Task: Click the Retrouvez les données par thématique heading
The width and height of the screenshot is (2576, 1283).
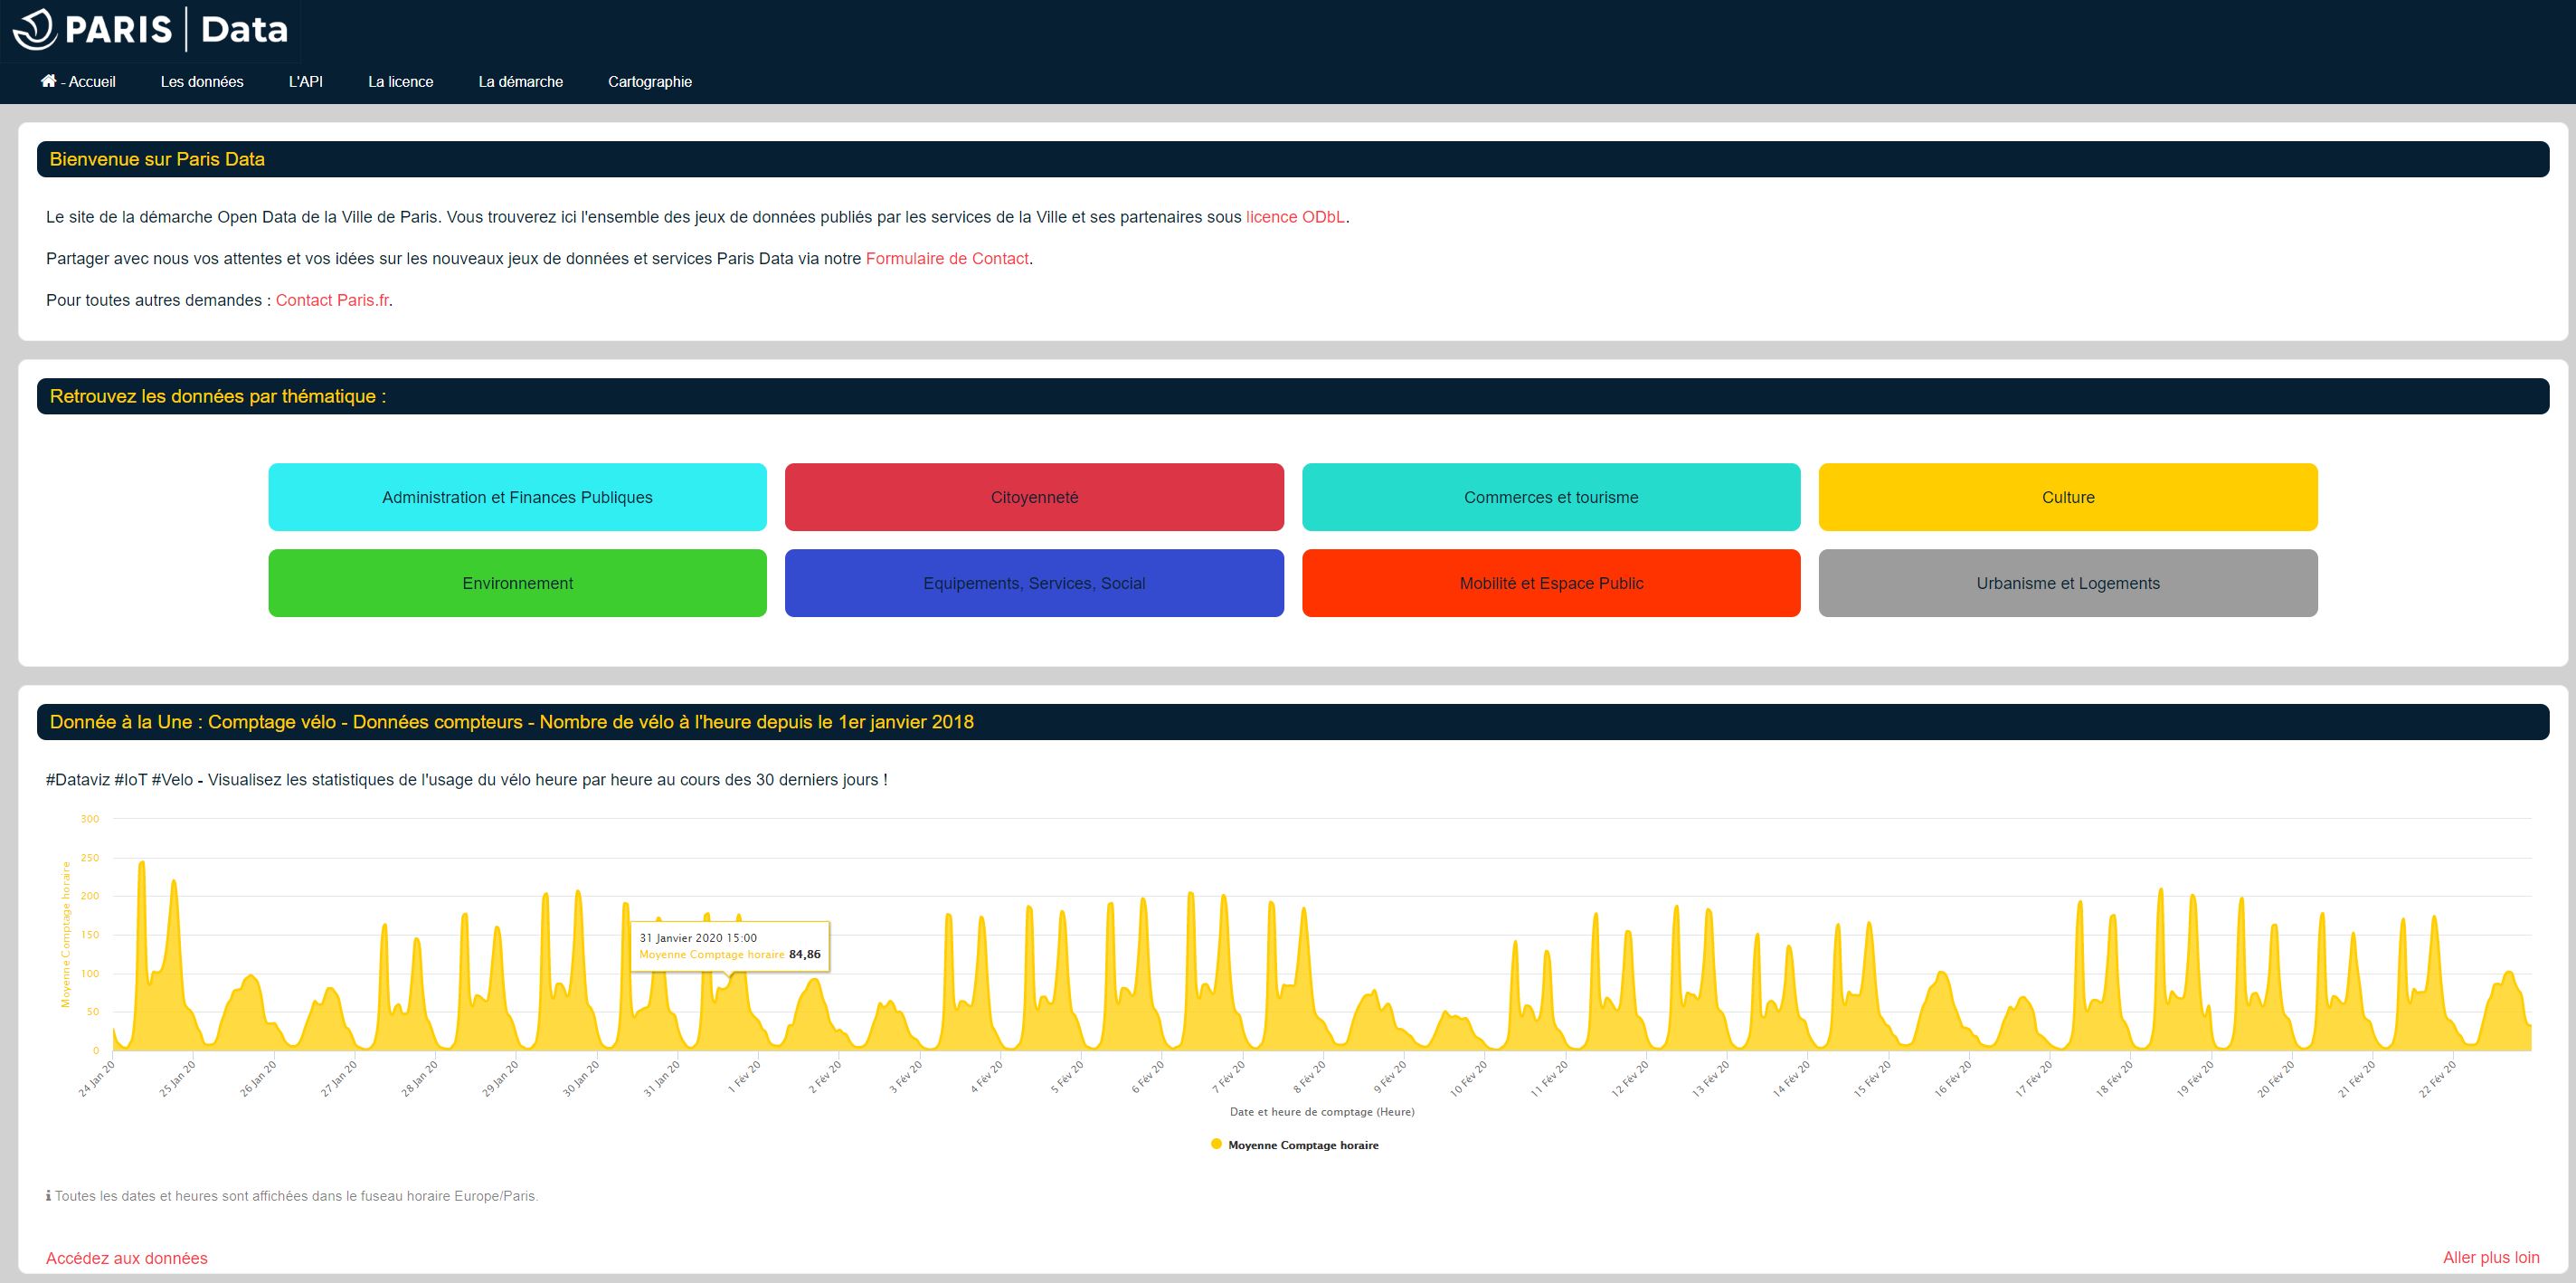Action: [218, 396]
